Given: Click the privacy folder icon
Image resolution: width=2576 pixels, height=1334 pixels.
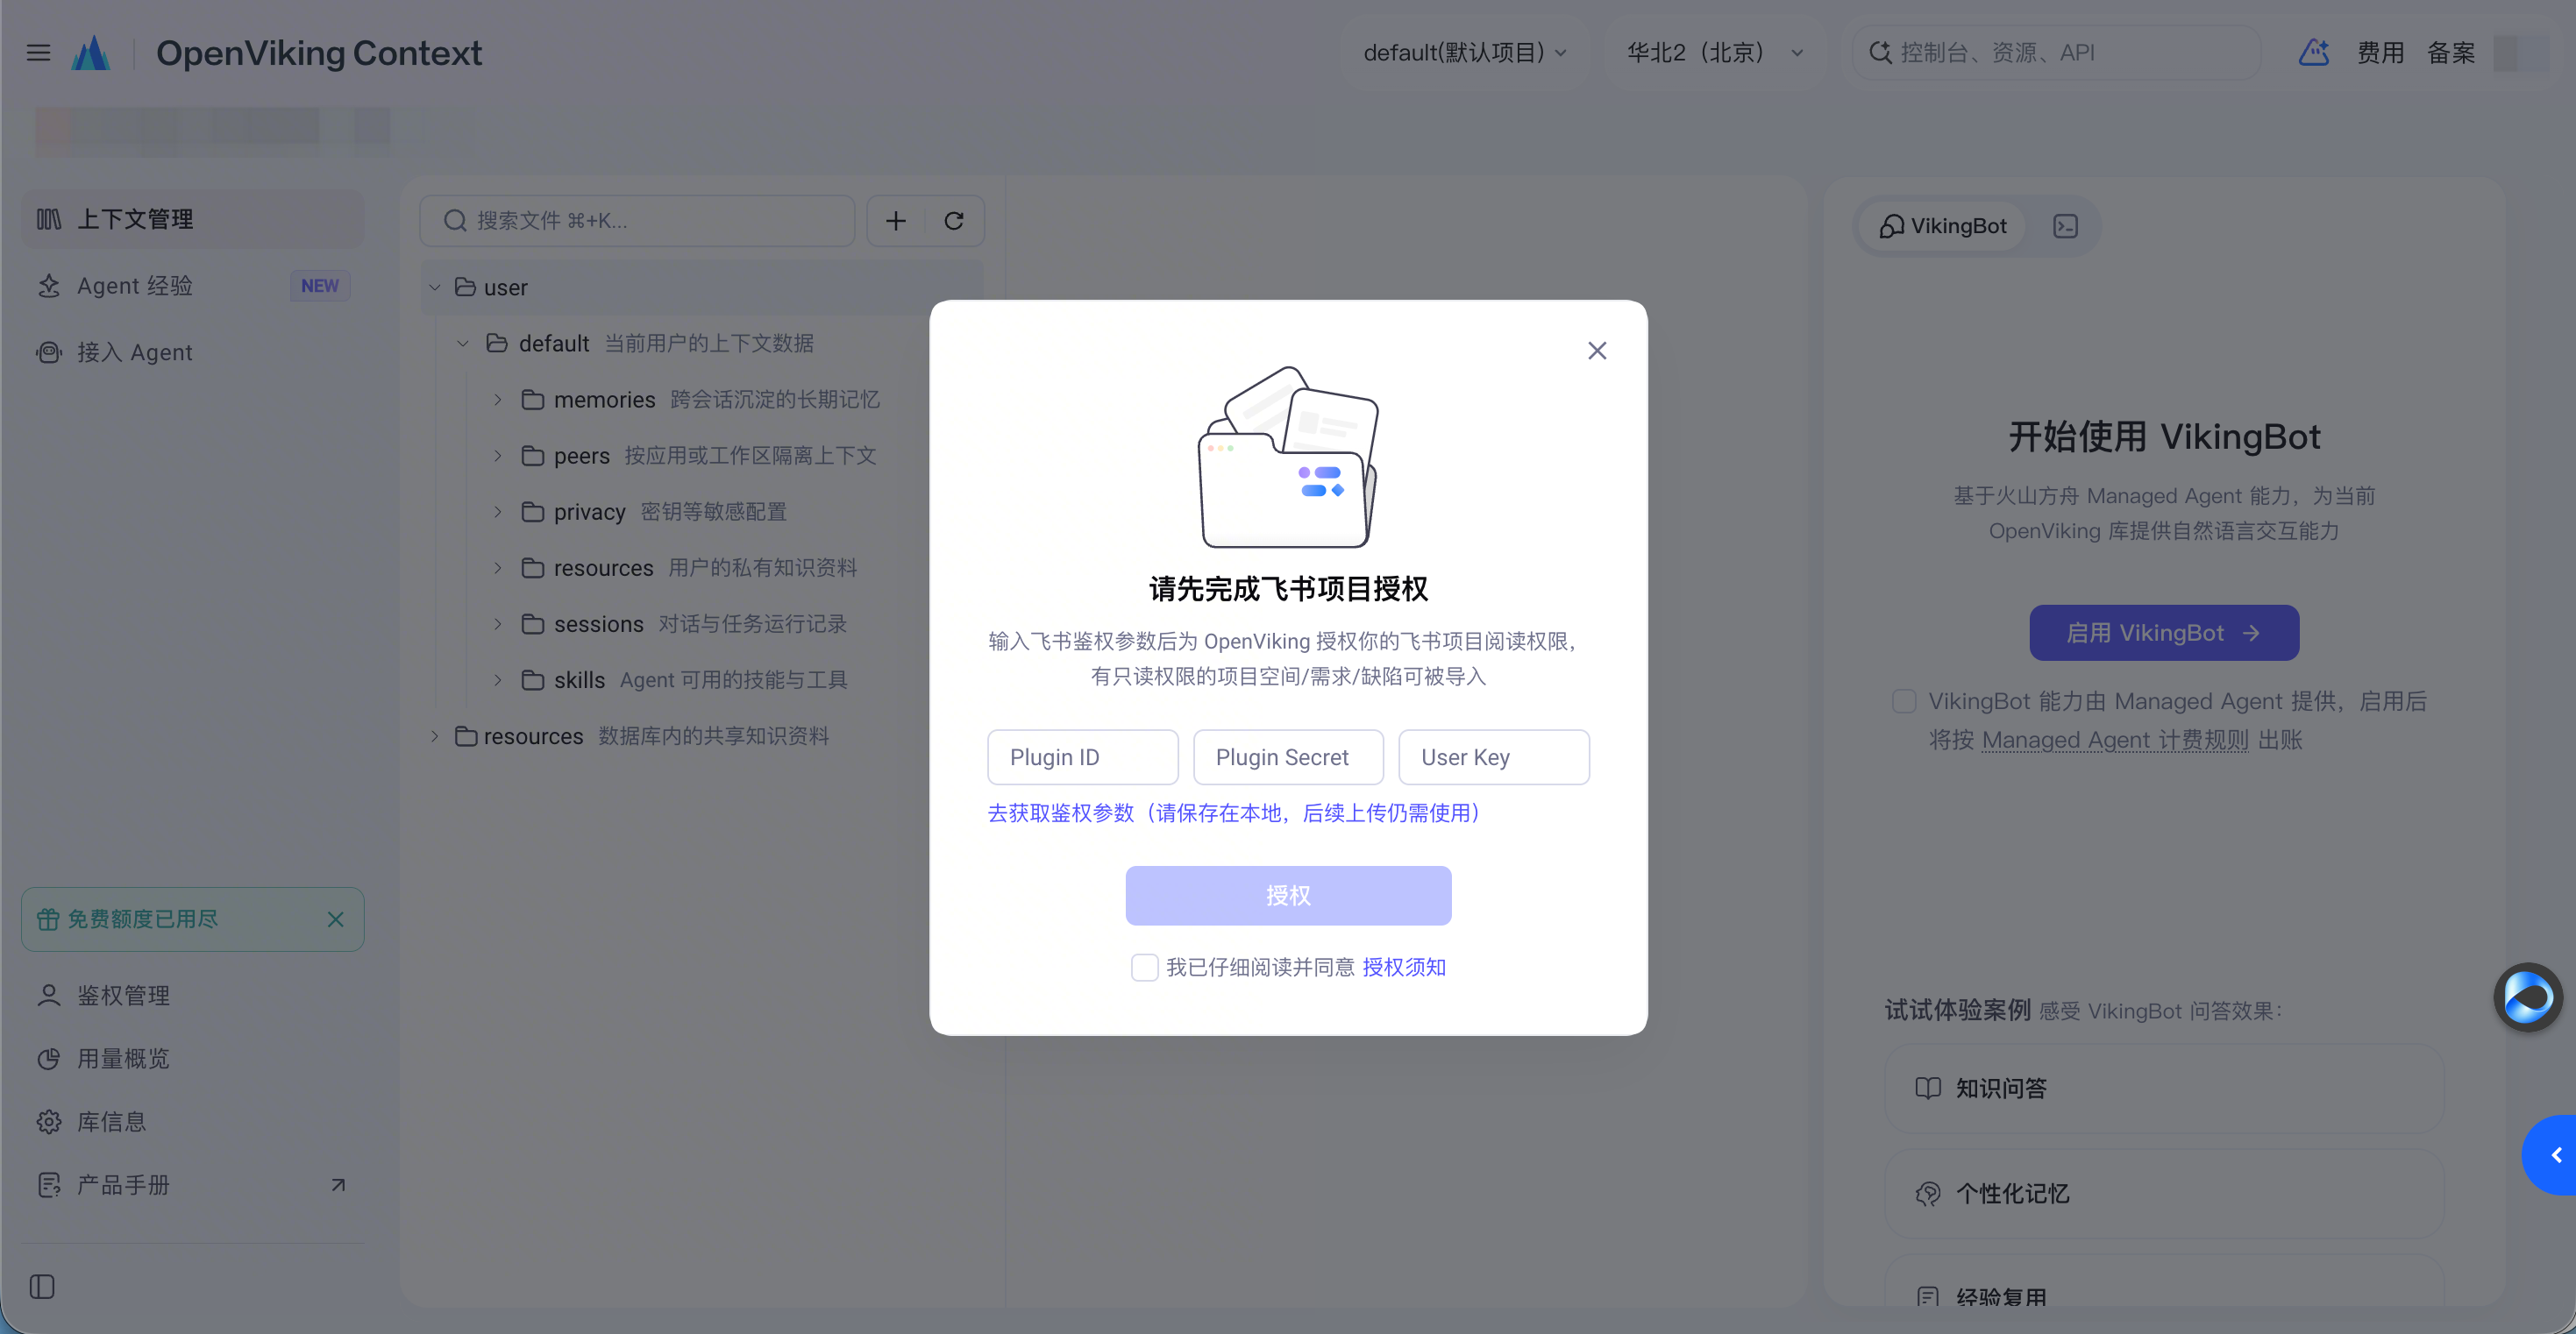Looking at the screenshot, I should click(533, 512).
